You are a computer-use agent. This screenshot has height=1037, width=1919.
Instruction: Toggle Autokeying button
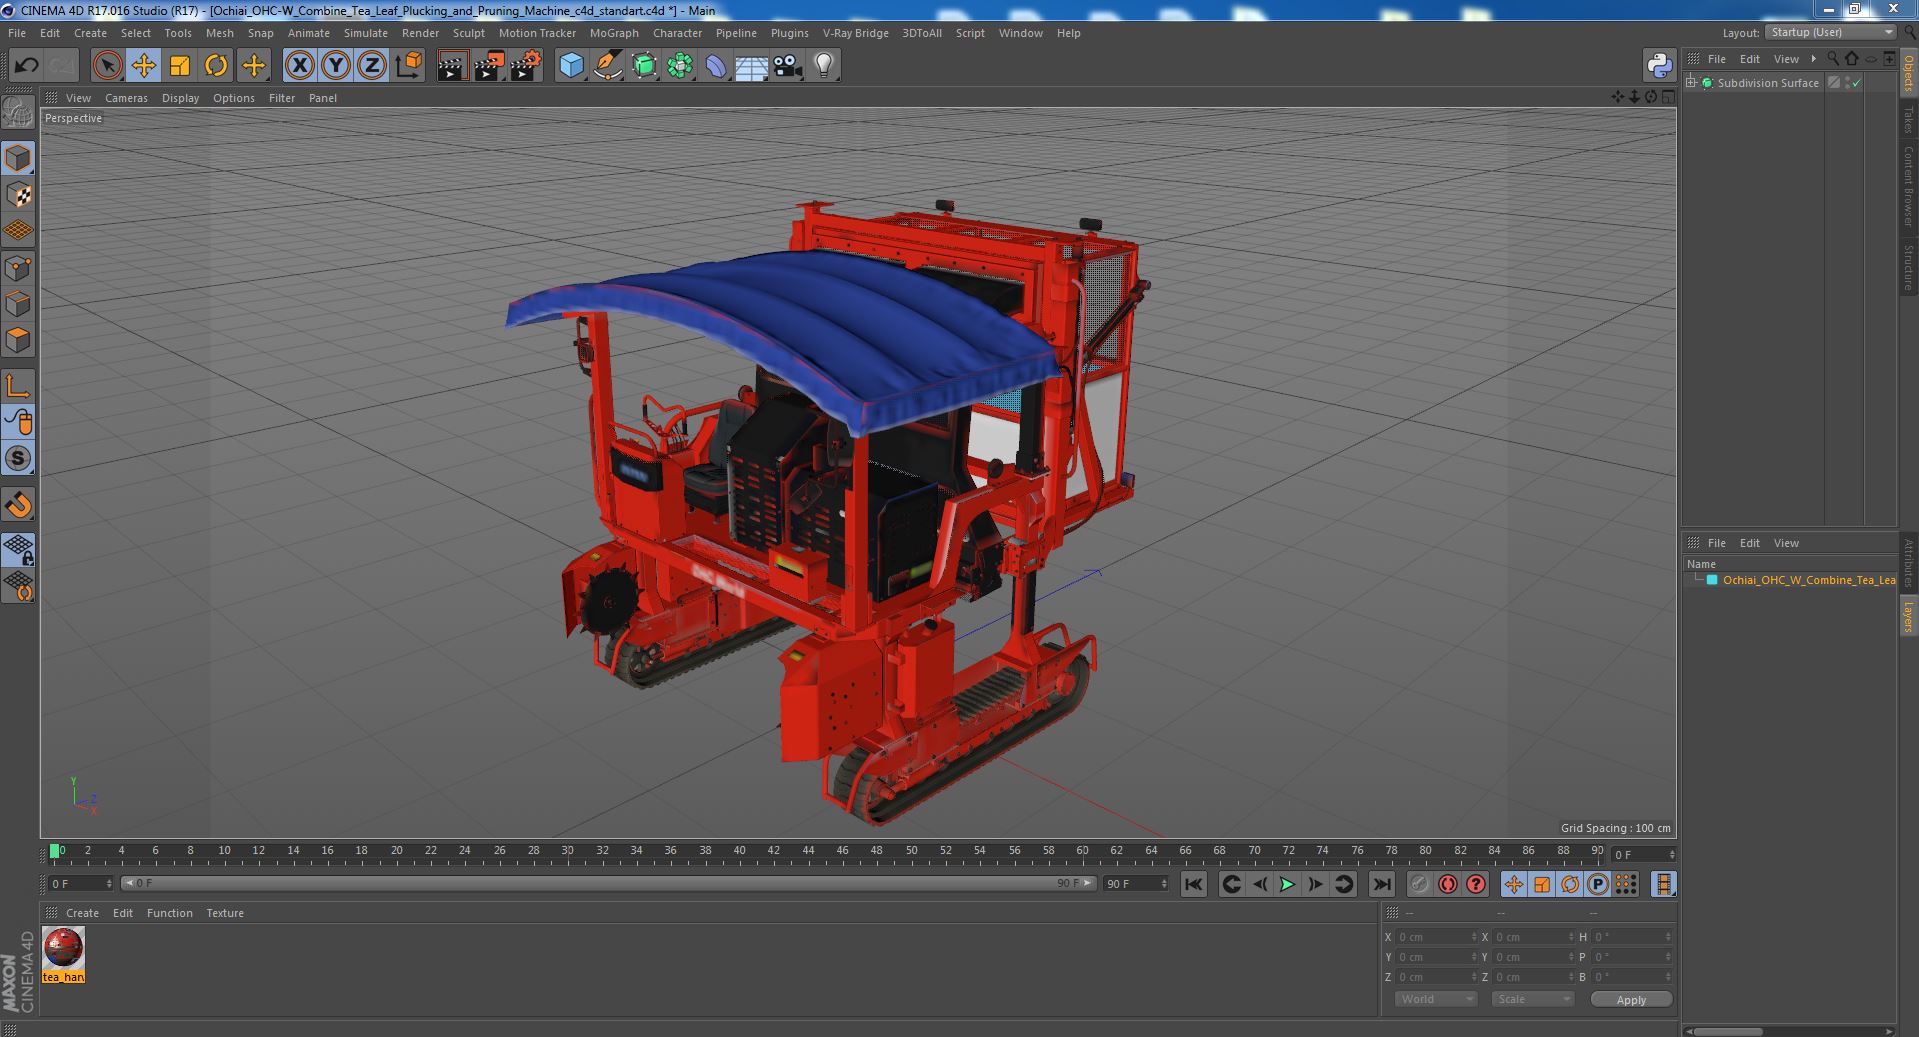1447,884
